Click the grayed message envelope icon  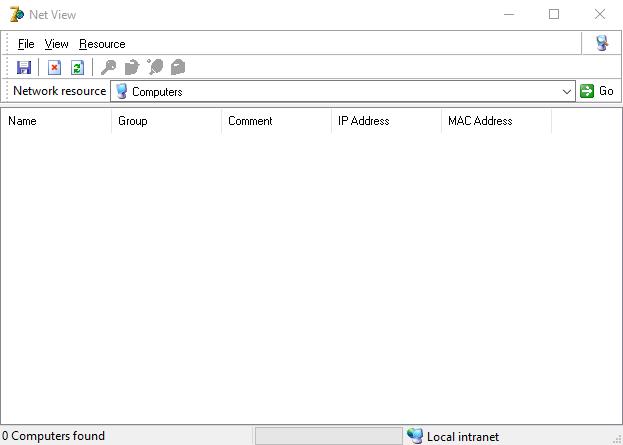click(178, 67)
